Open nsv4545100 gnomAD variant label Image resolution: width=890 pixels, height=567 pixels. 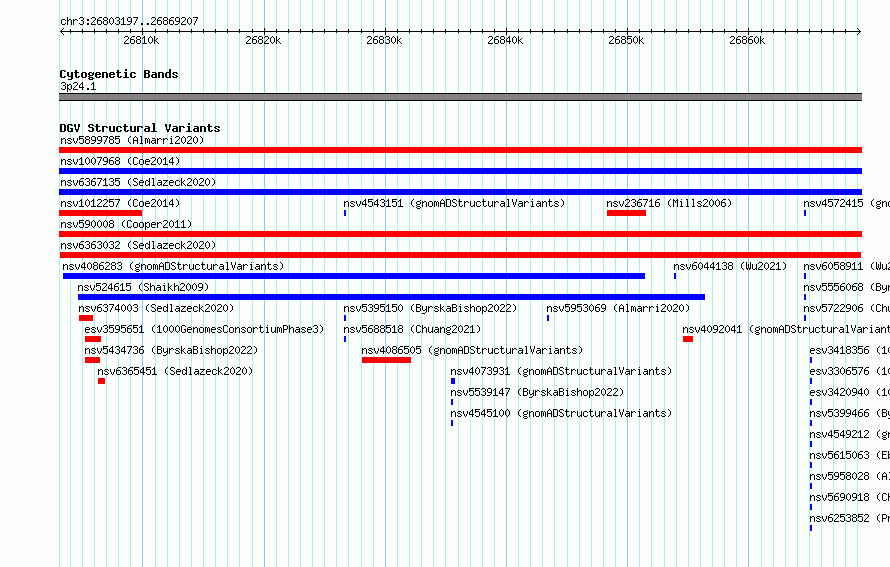pos(561,413)
